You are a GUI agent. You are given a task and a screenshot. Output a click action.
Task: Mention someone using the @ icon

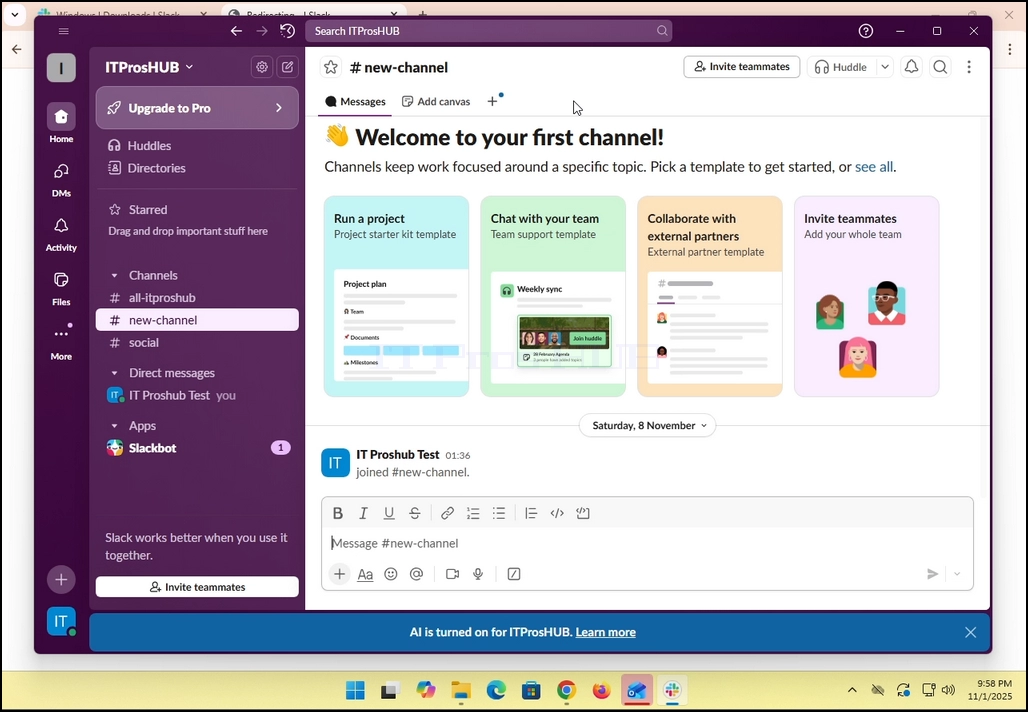pos(416,574)
